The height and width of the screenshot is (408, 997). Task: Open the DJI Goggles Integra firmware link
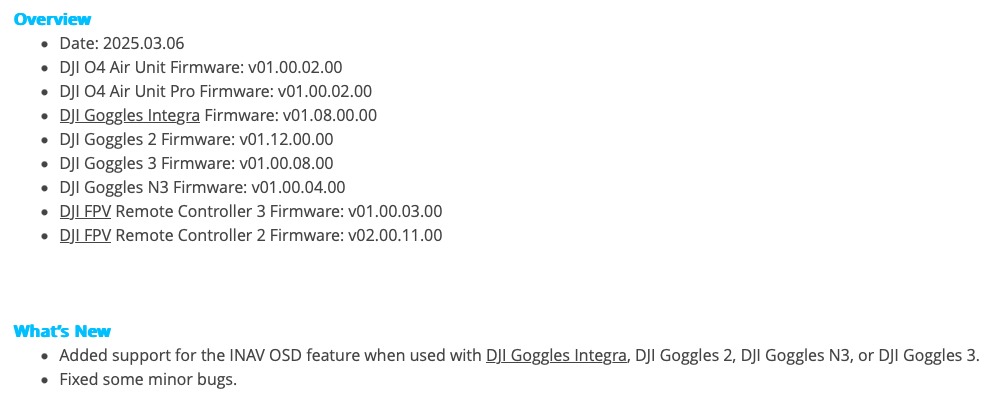[x=130, y=115]
